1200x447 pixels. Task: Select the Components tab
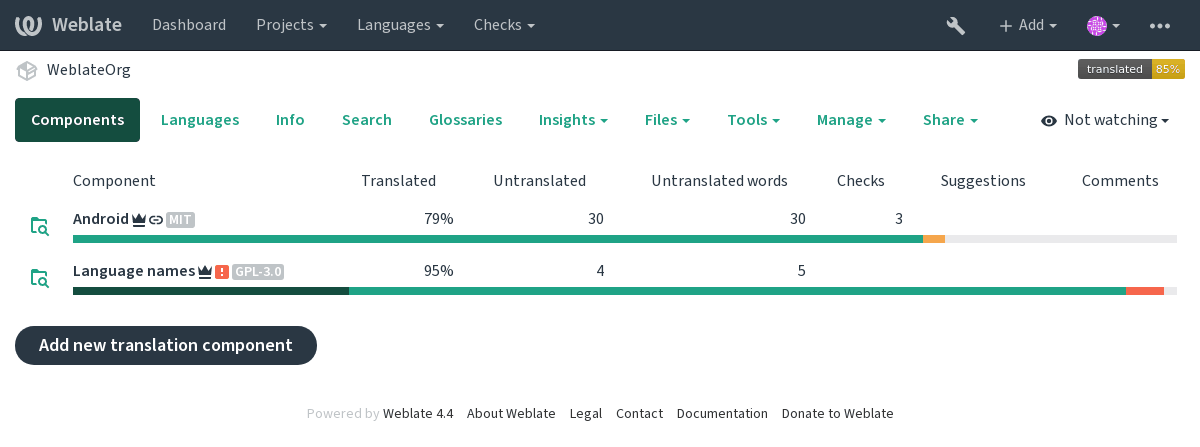tap(78, 120)
